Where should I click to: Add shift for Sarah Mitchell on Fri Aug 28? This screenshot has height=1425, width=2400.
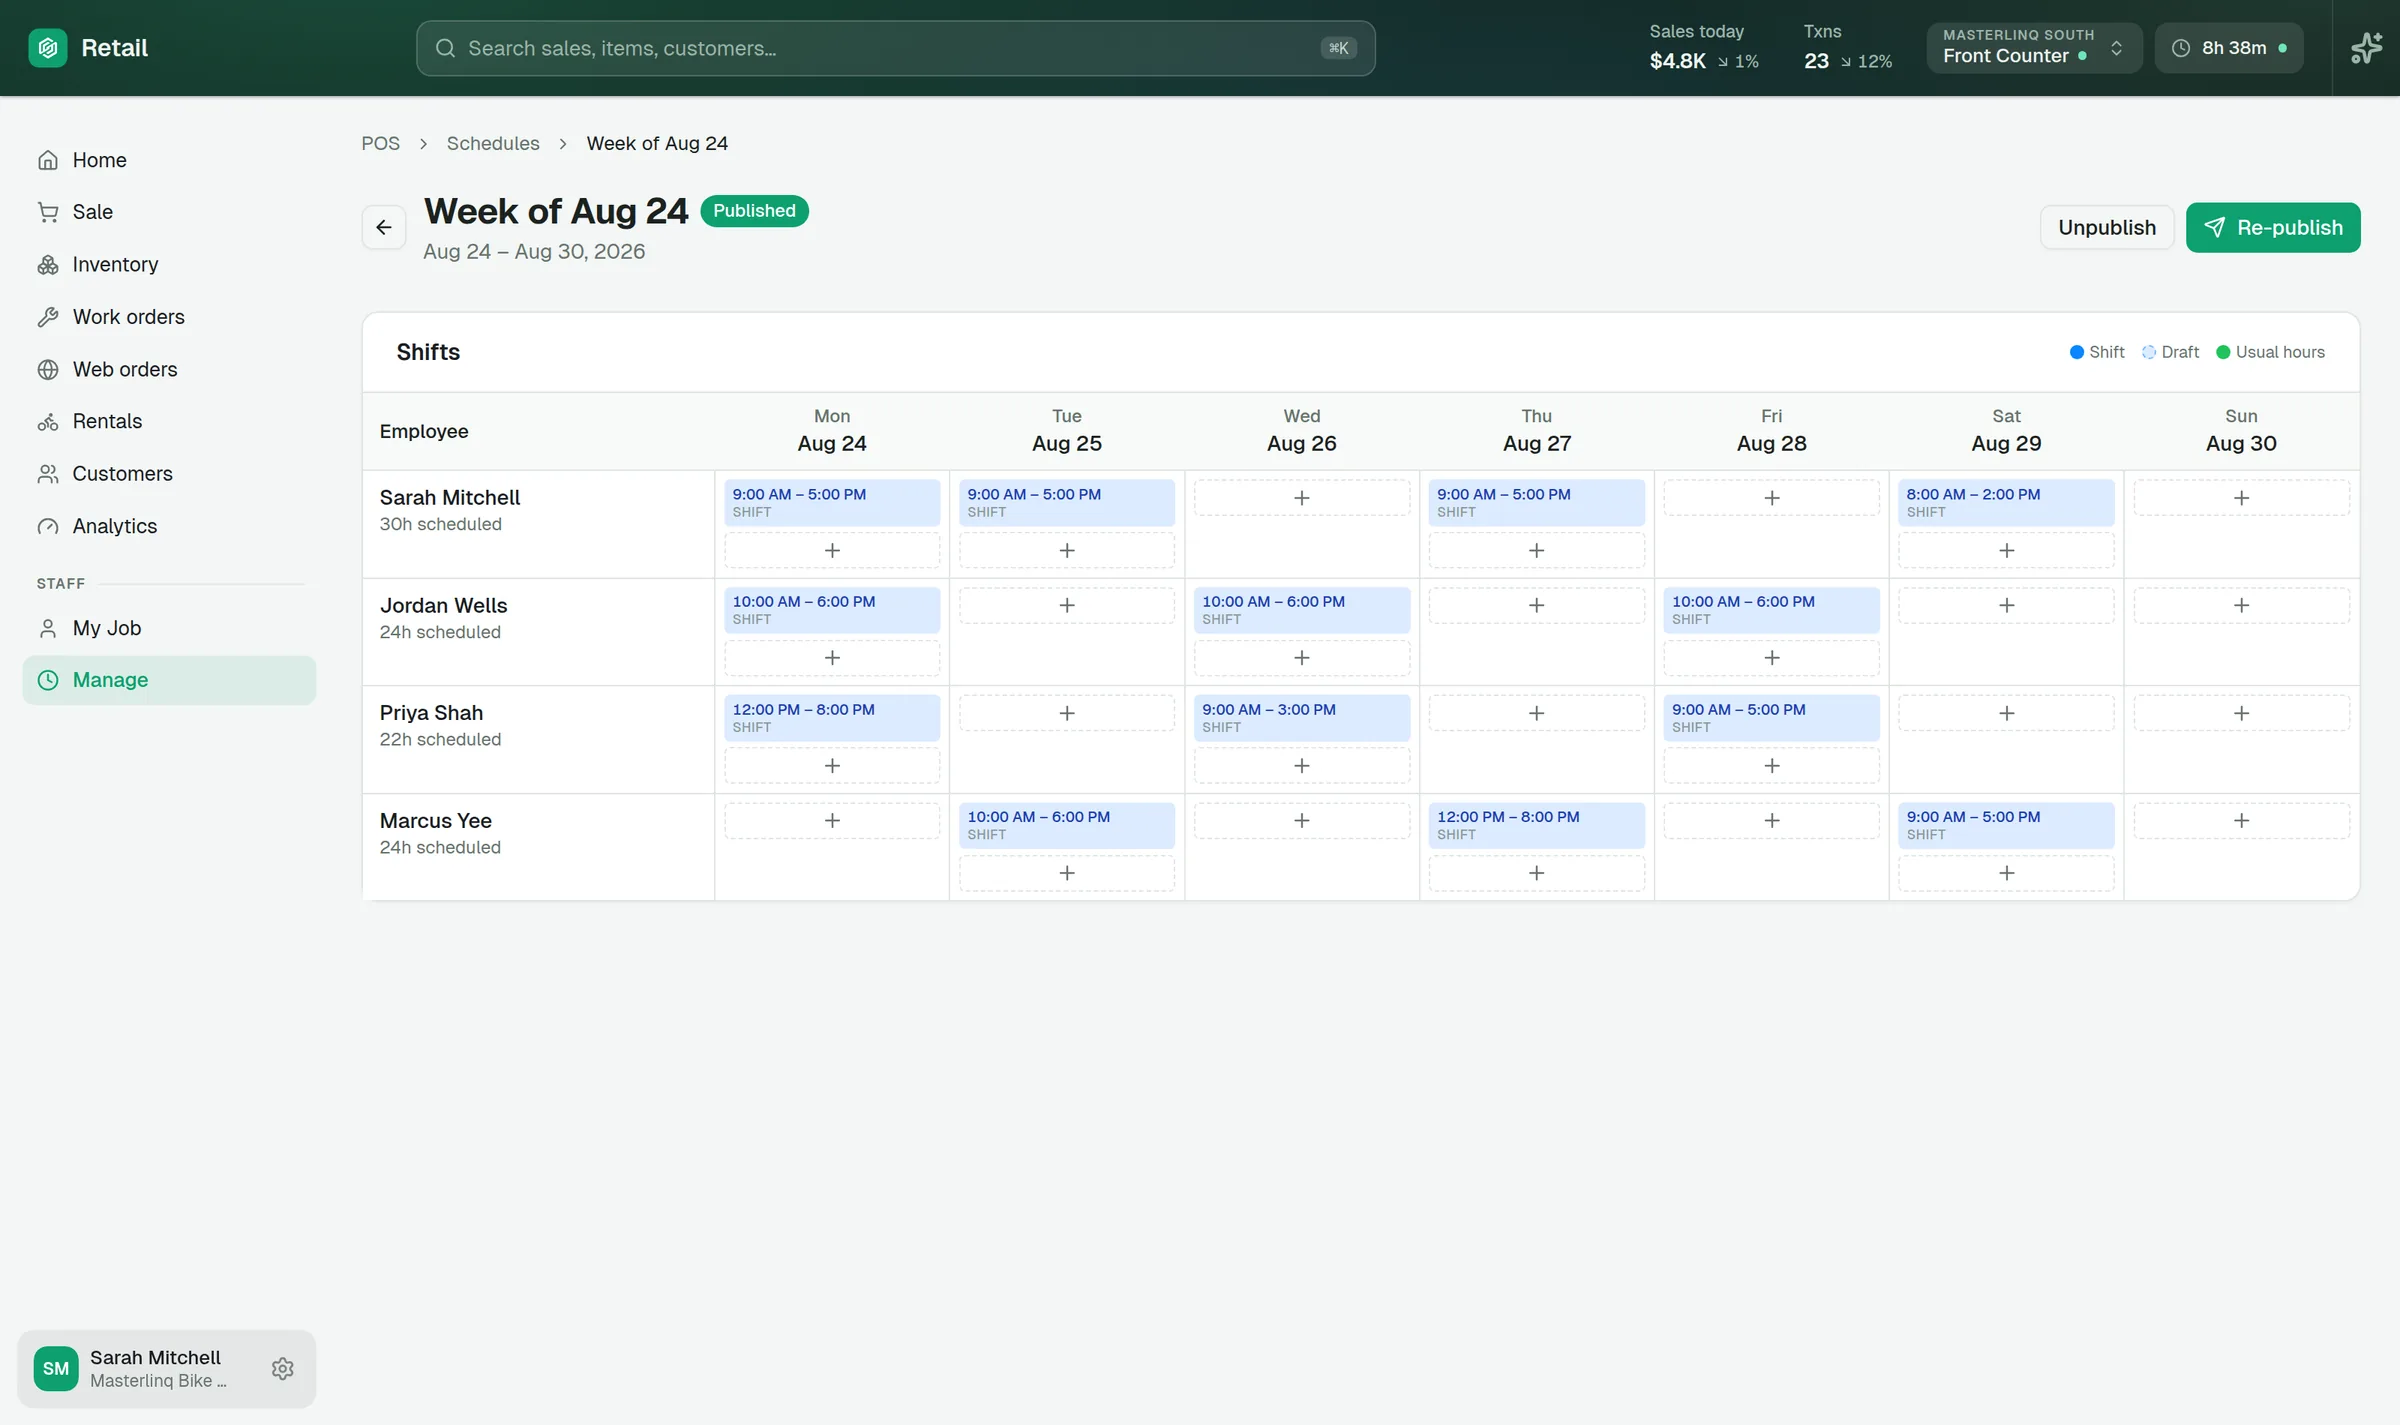1771,498
